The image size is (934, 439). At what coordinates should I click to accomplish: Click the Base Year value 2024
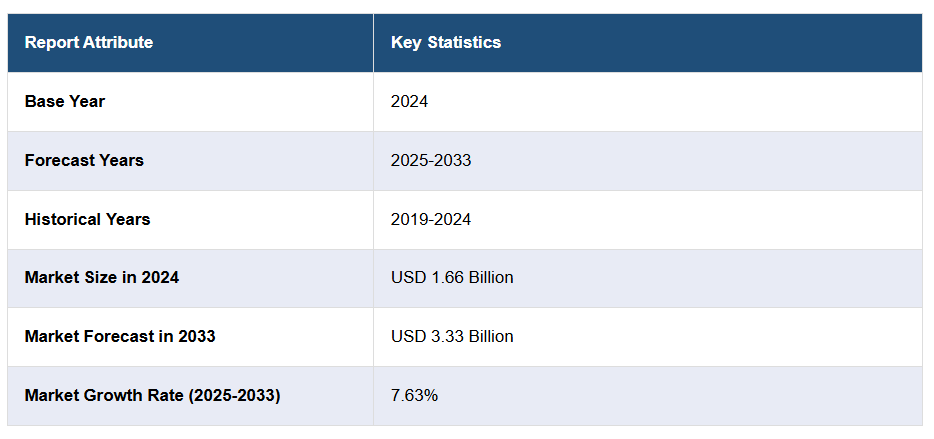coord(409,101)
